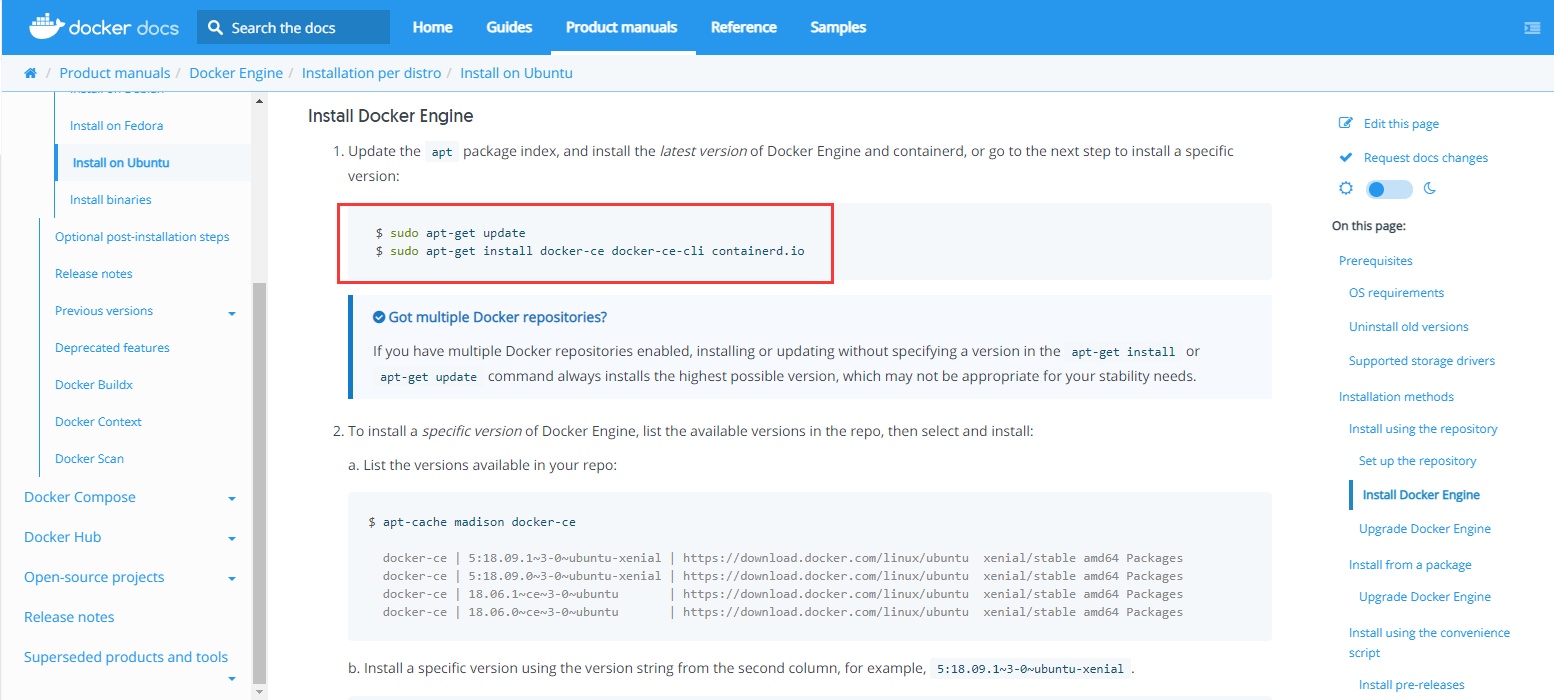Click the 5:18.09.1~3-0~ubuntu-xenial inline code example

coord(1030,669)
